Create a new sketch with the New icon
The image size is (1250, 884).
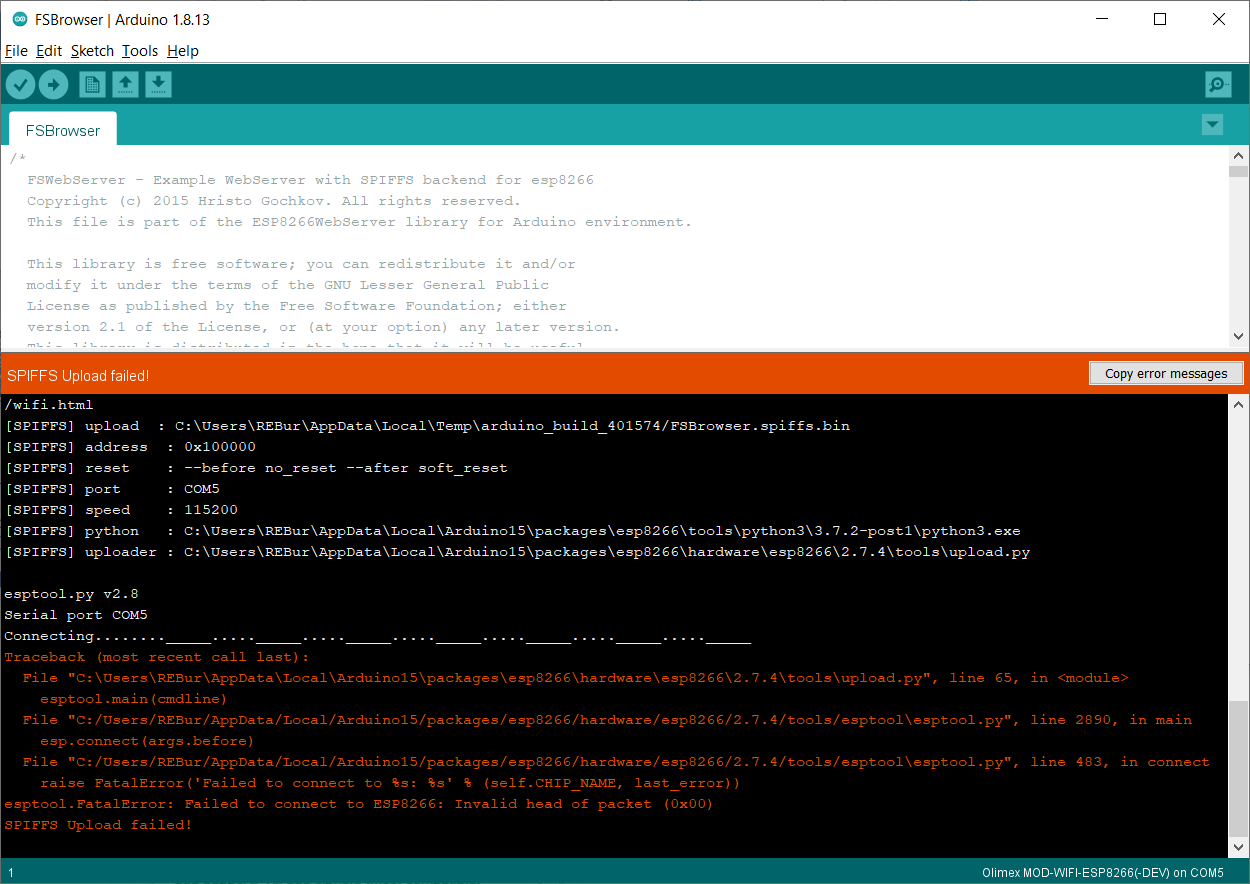(x=92, y=85)
